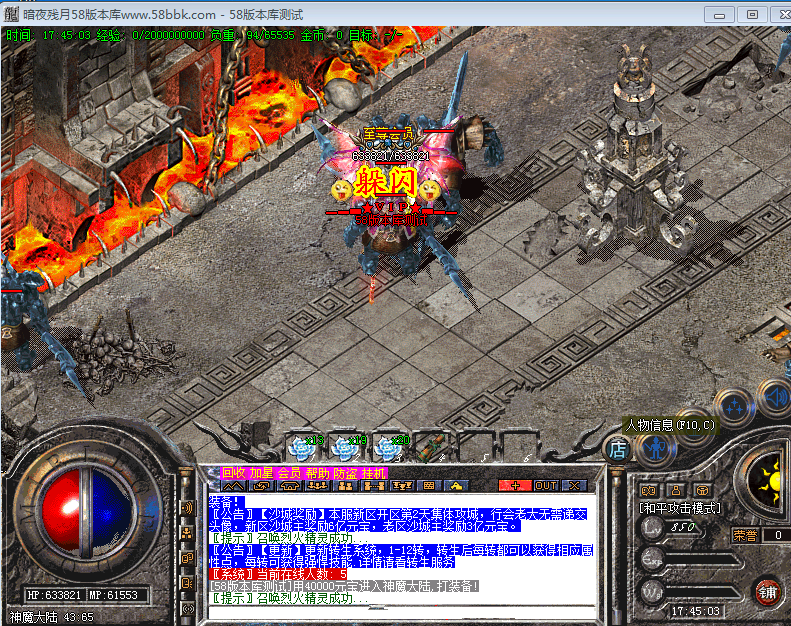Screen dimensions: 791x626
Task: Open the 回收 recycle menu
Action: pos(234,473)
